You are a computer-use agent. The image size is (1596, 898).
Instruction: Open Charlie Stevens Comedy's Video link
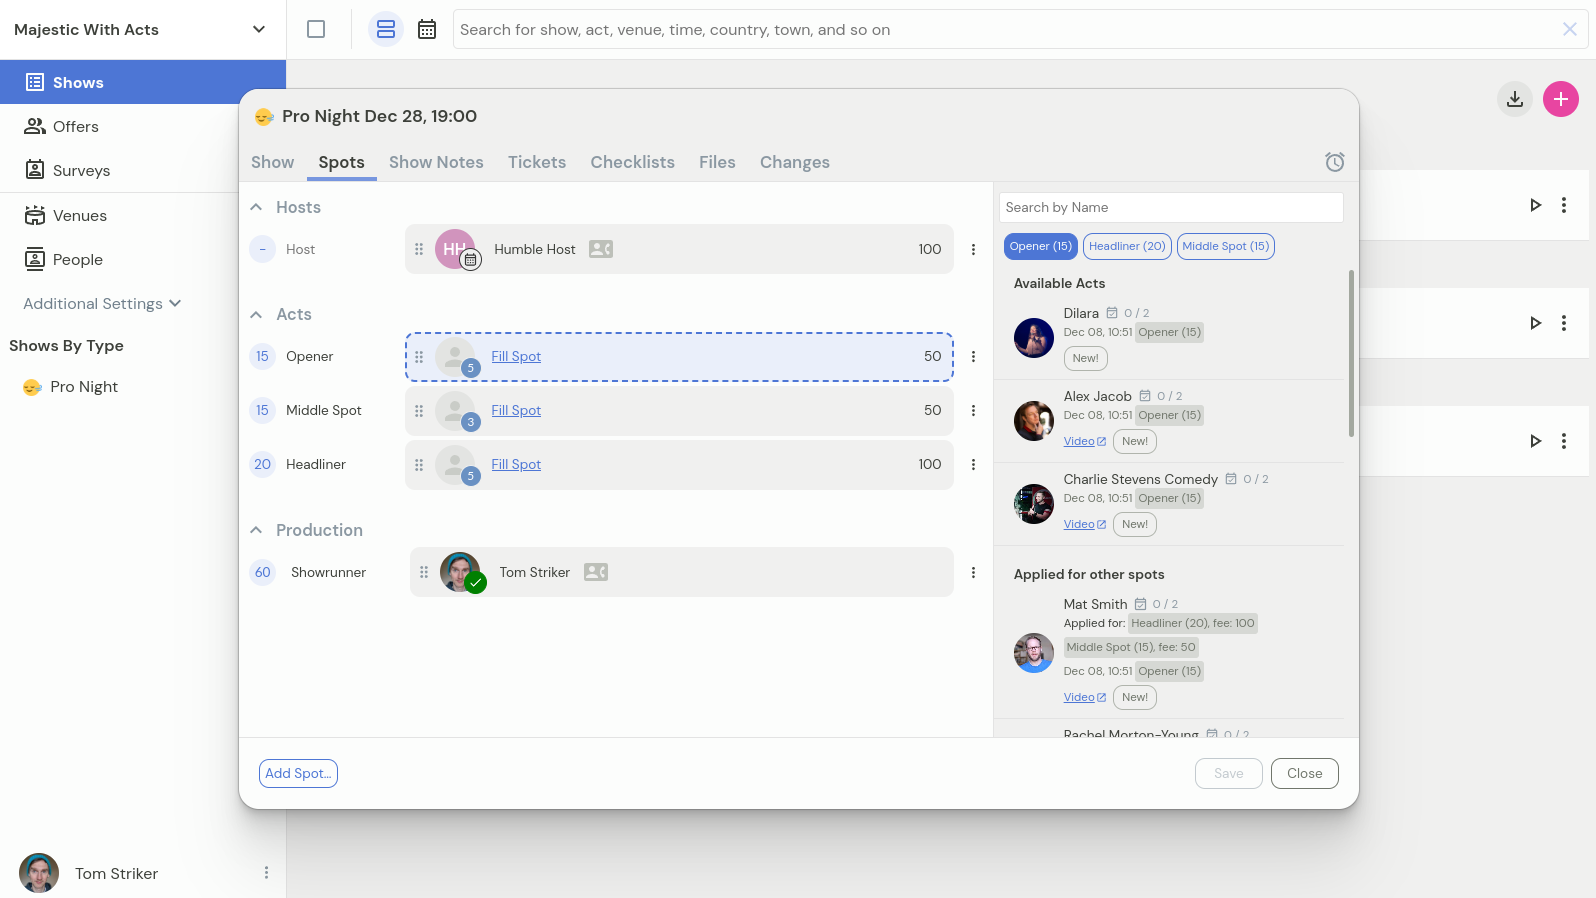pyautogui.click(x=1084, y=524)
